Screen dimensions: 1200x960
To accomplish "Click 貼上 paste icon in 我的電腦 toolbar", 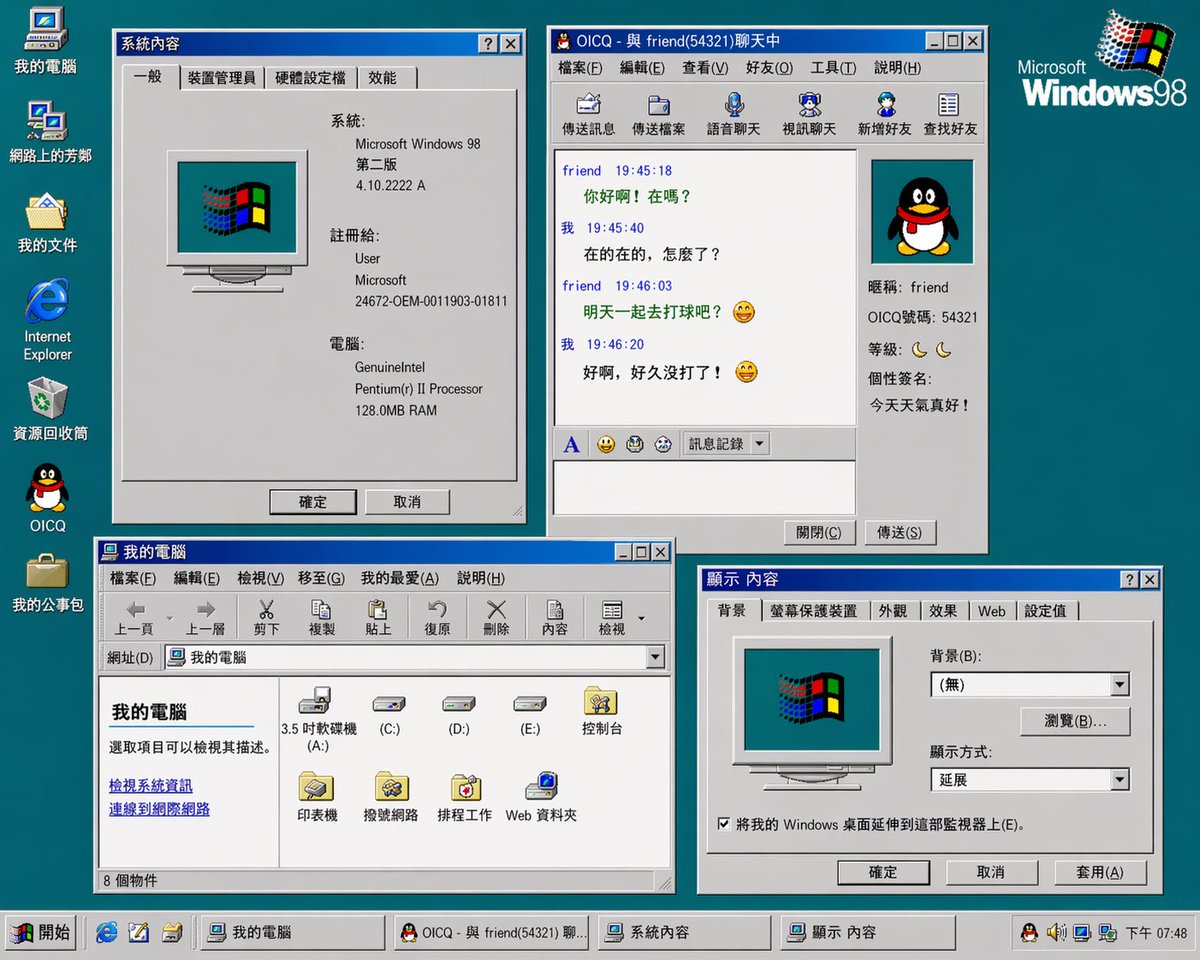I will (x=378, y=617).
